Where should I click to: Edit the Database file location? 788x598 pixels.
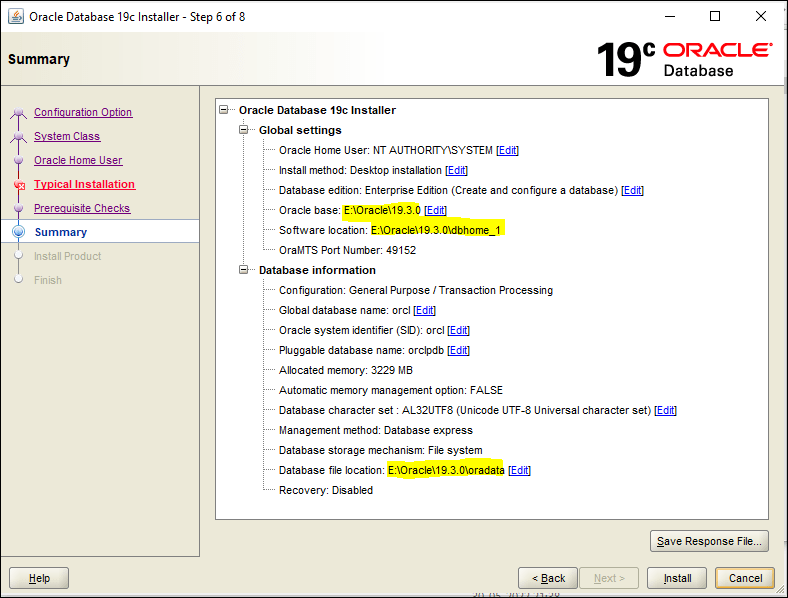(519, 470)
